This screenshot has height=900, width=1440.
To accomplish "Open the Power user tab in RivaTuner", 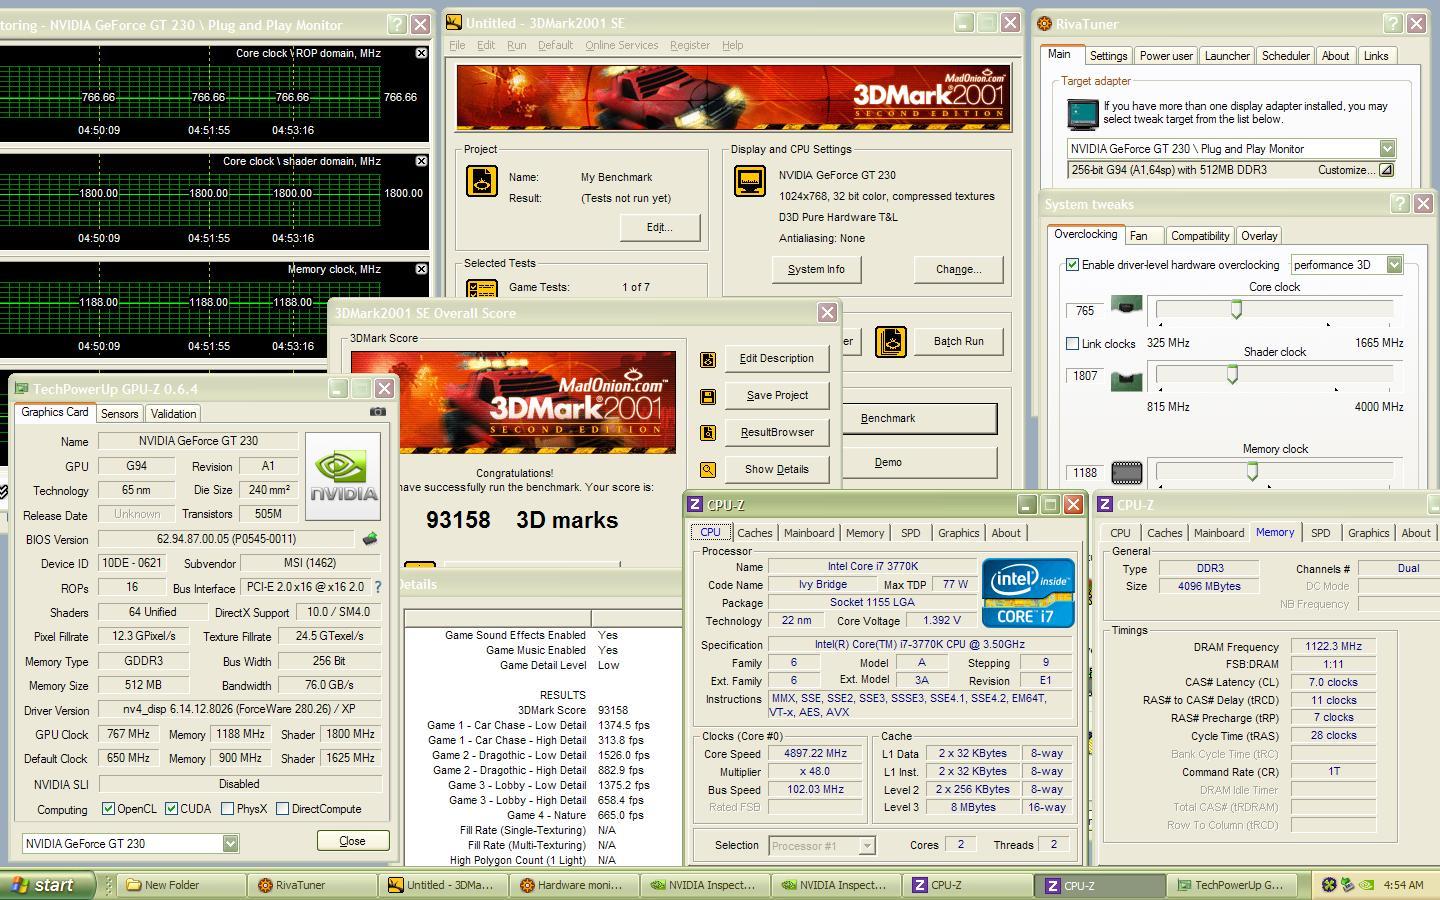I will point(1166,56).
